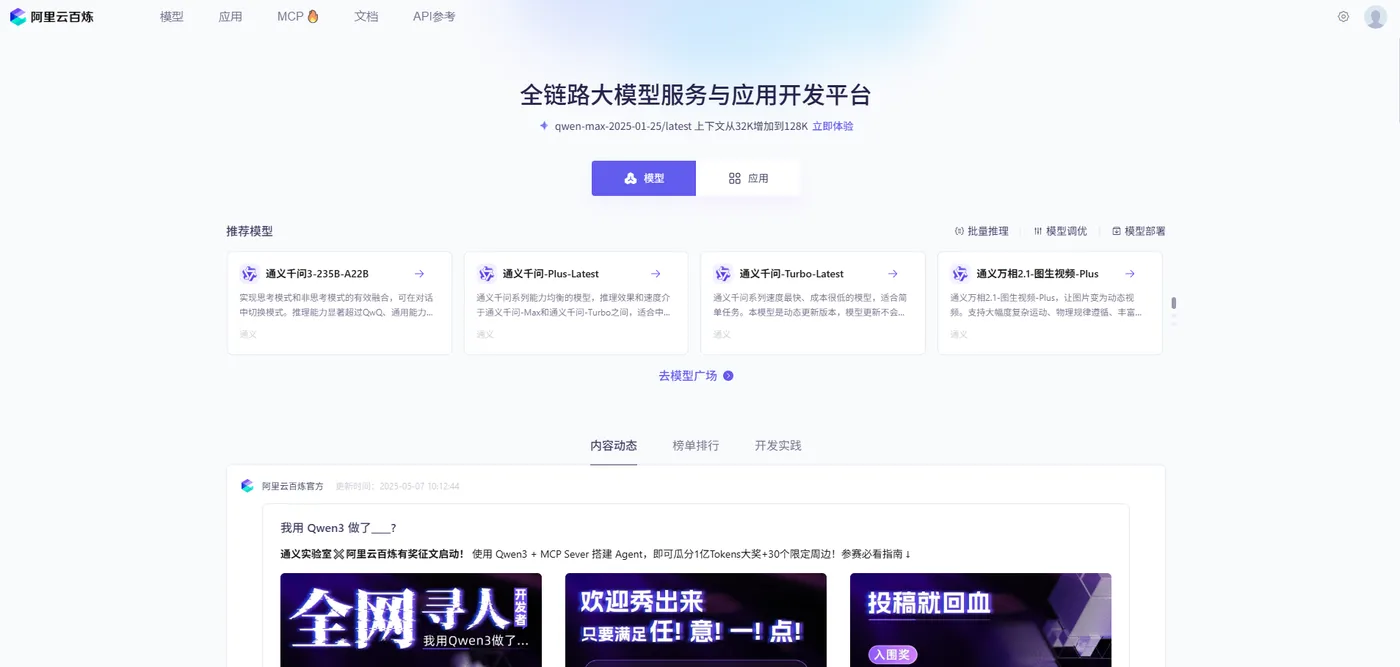Open the 应用 navigation menu
This screenshot has height=667, width=1400.
coord(230,17)
